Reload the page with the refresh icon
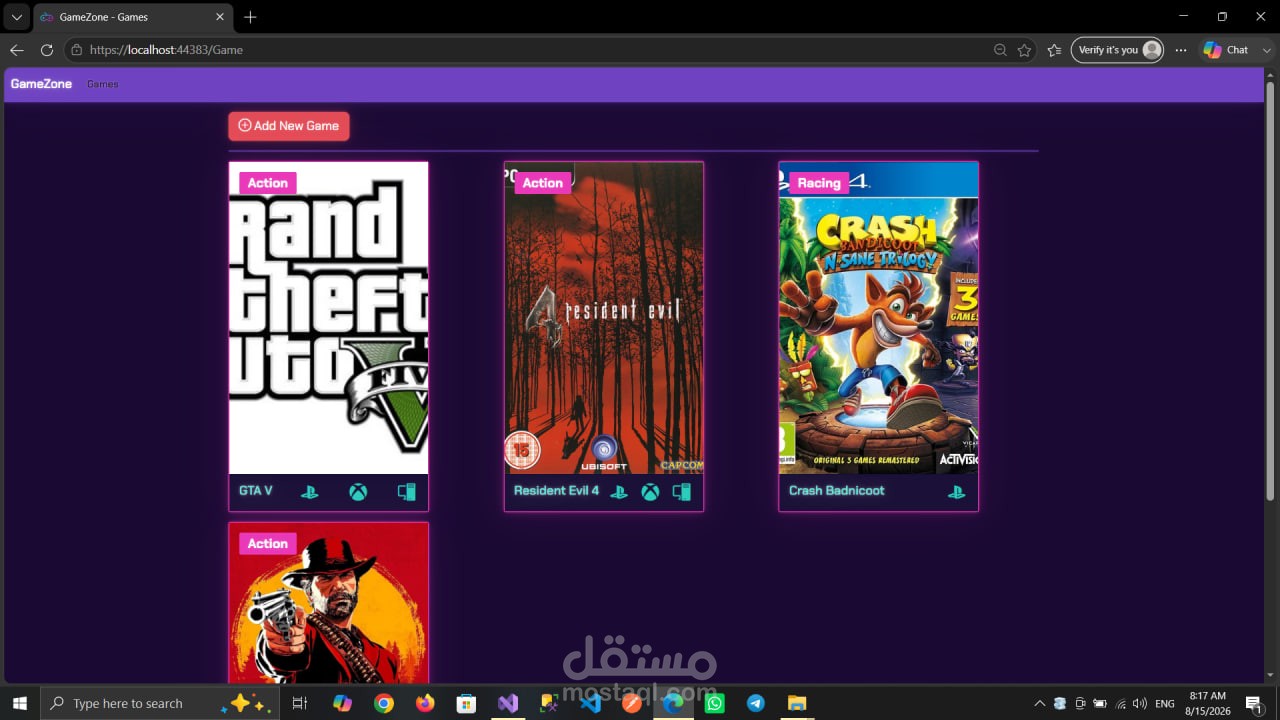 46,50
